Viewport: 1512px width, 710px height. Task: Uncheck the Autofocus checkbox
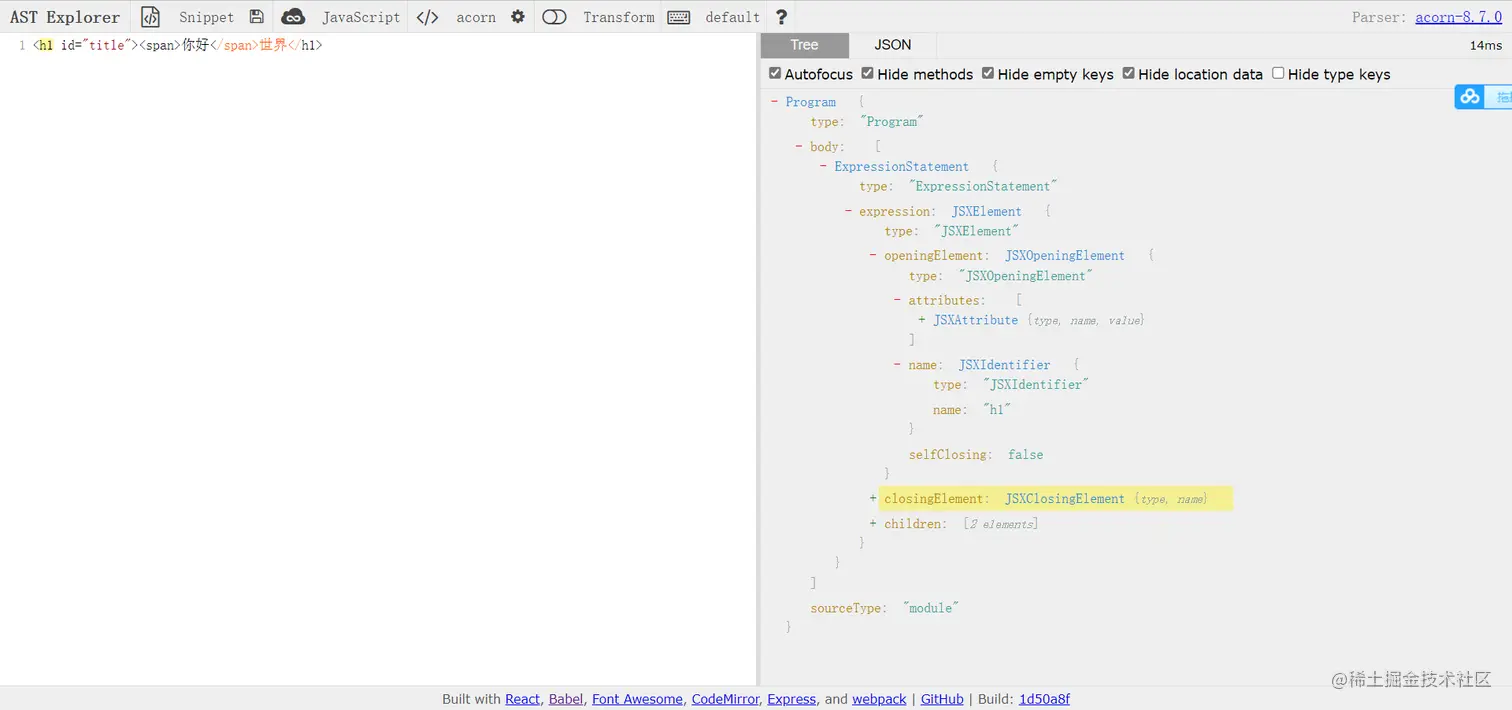775,73
